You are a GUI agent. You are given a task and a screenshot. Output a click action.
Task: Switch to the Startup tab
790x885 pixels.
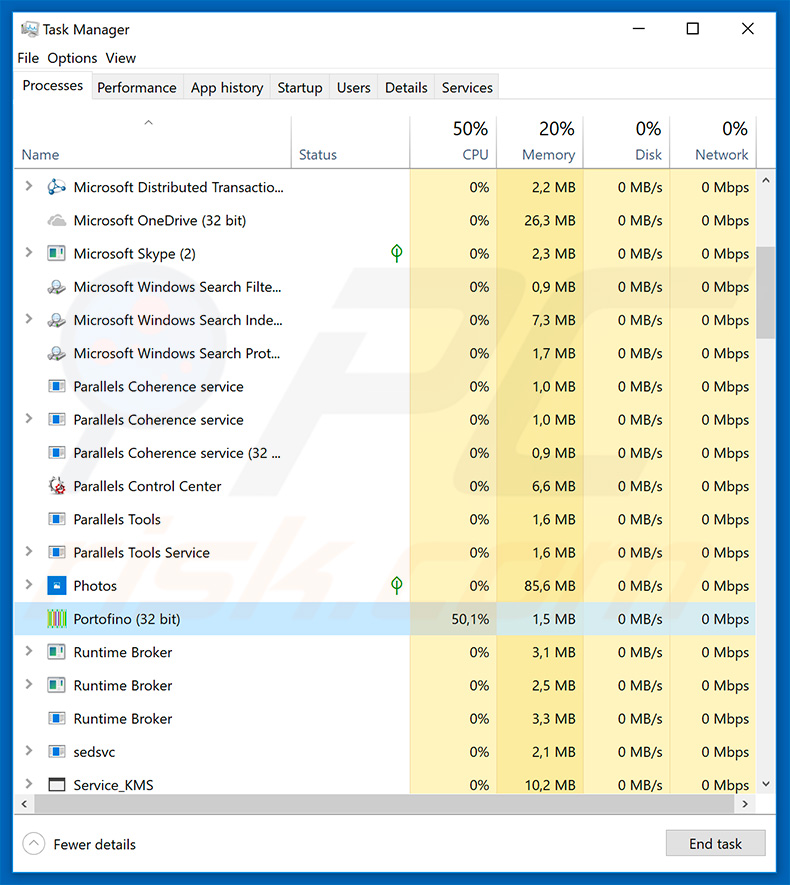pos(300,87)
